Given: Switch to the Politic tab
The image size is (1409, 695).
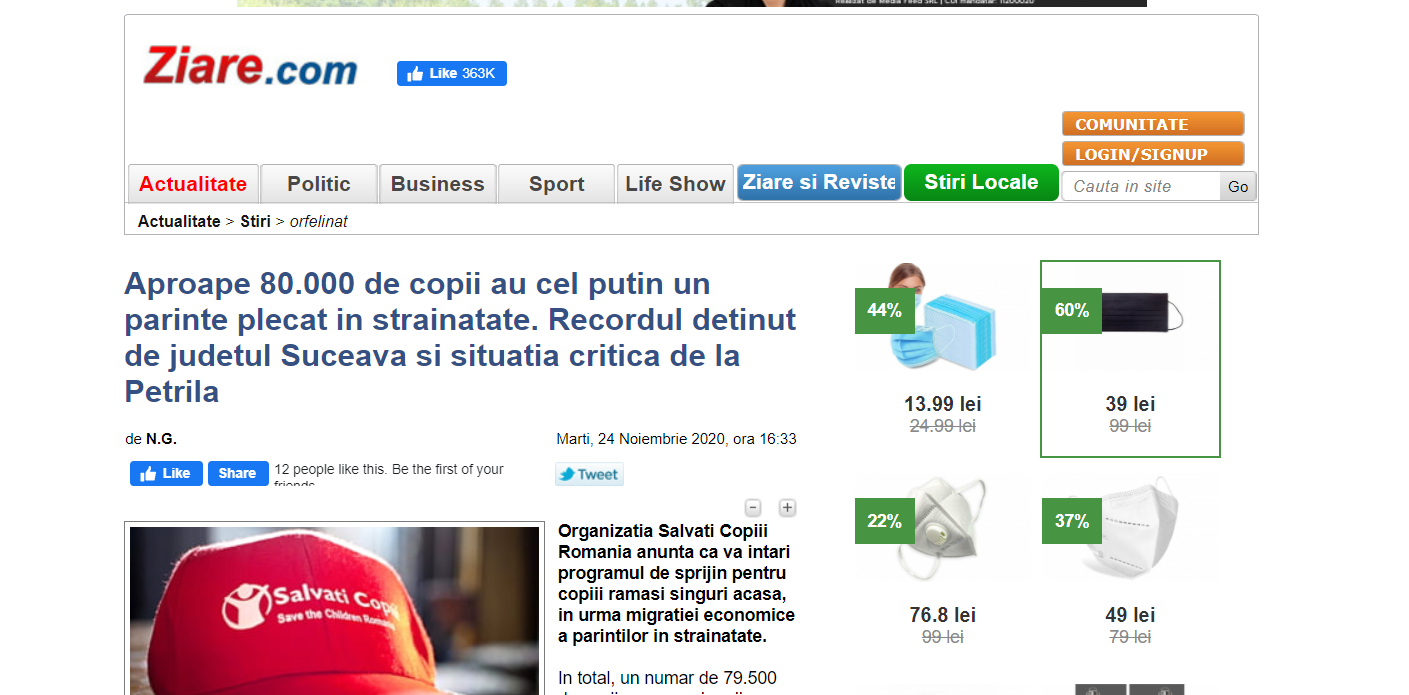Looking at the screenshot, I should pos(319,184).
